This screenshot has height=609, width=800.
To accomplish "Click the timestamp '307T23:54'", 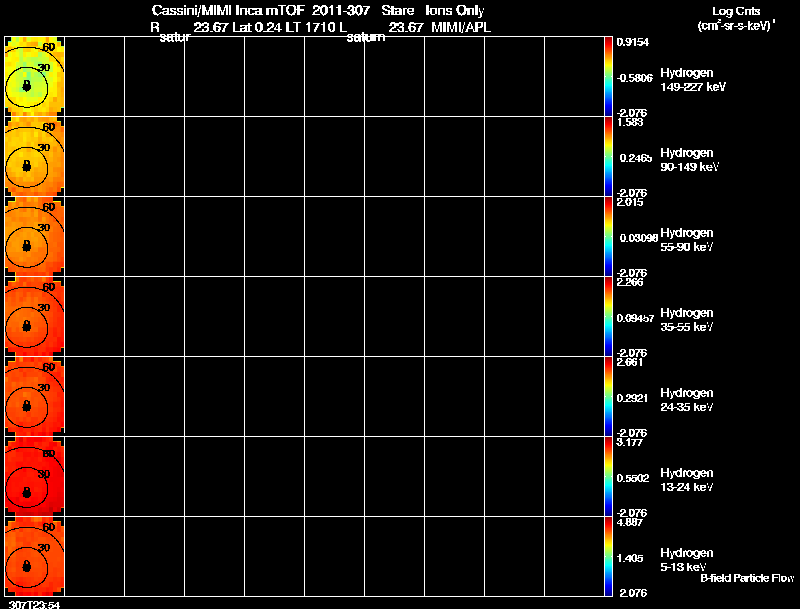I will tap(35, 605).
